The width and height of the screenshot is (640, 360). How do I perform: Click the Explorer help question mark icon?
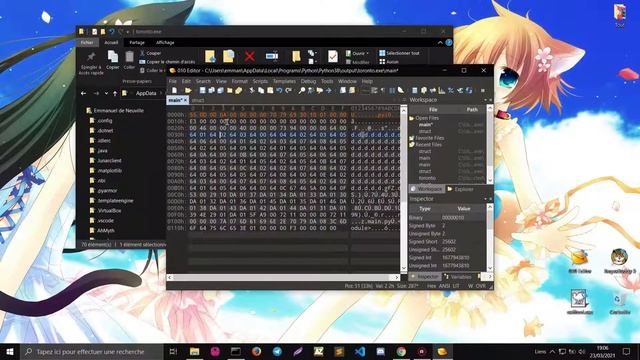point(449,42)
